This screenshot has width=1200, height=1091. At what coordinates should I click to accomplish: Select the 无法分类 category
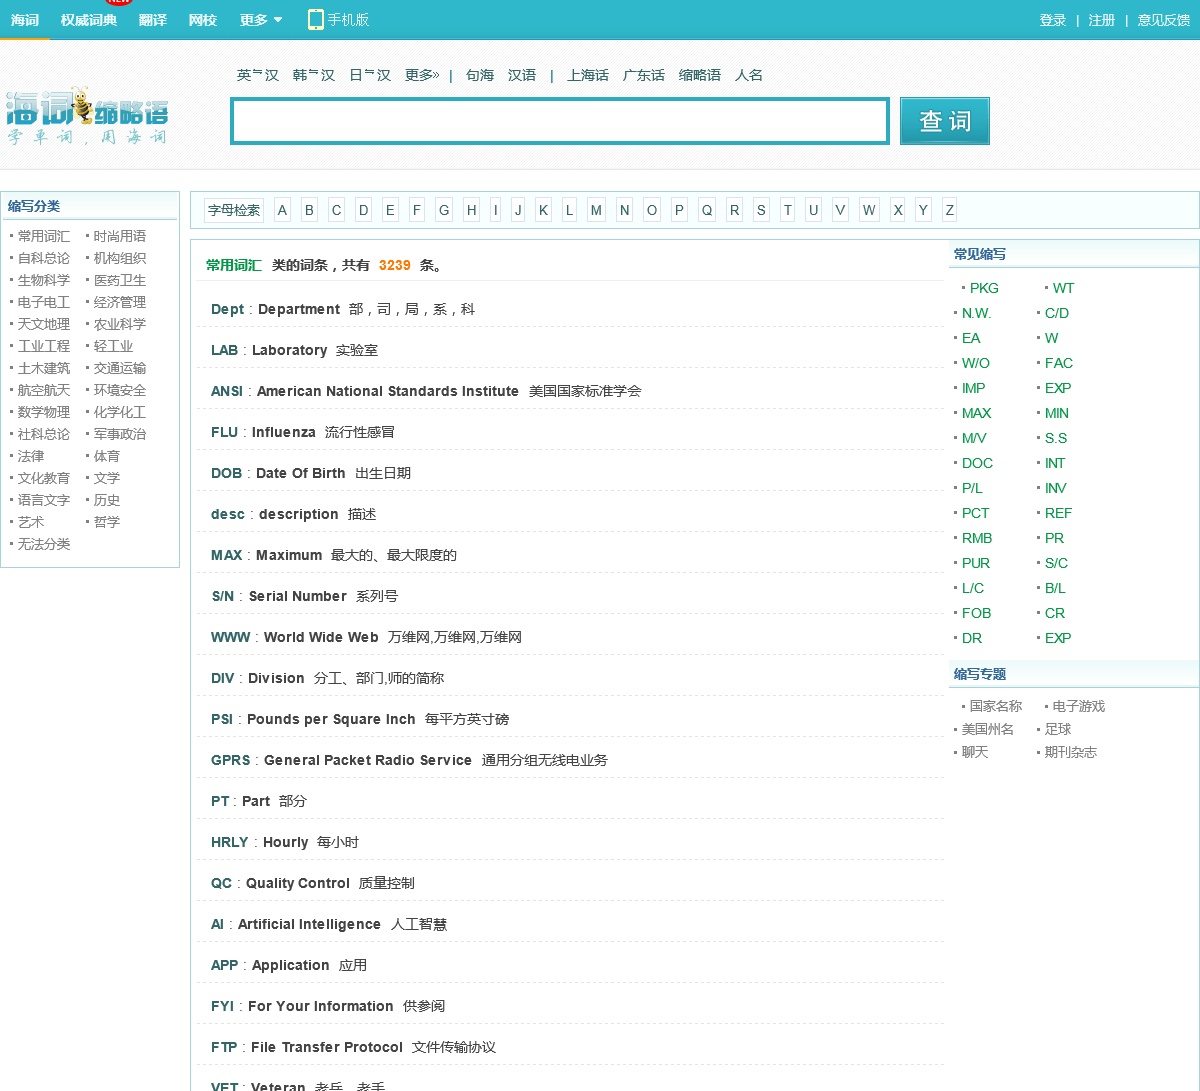pos(44,544)
